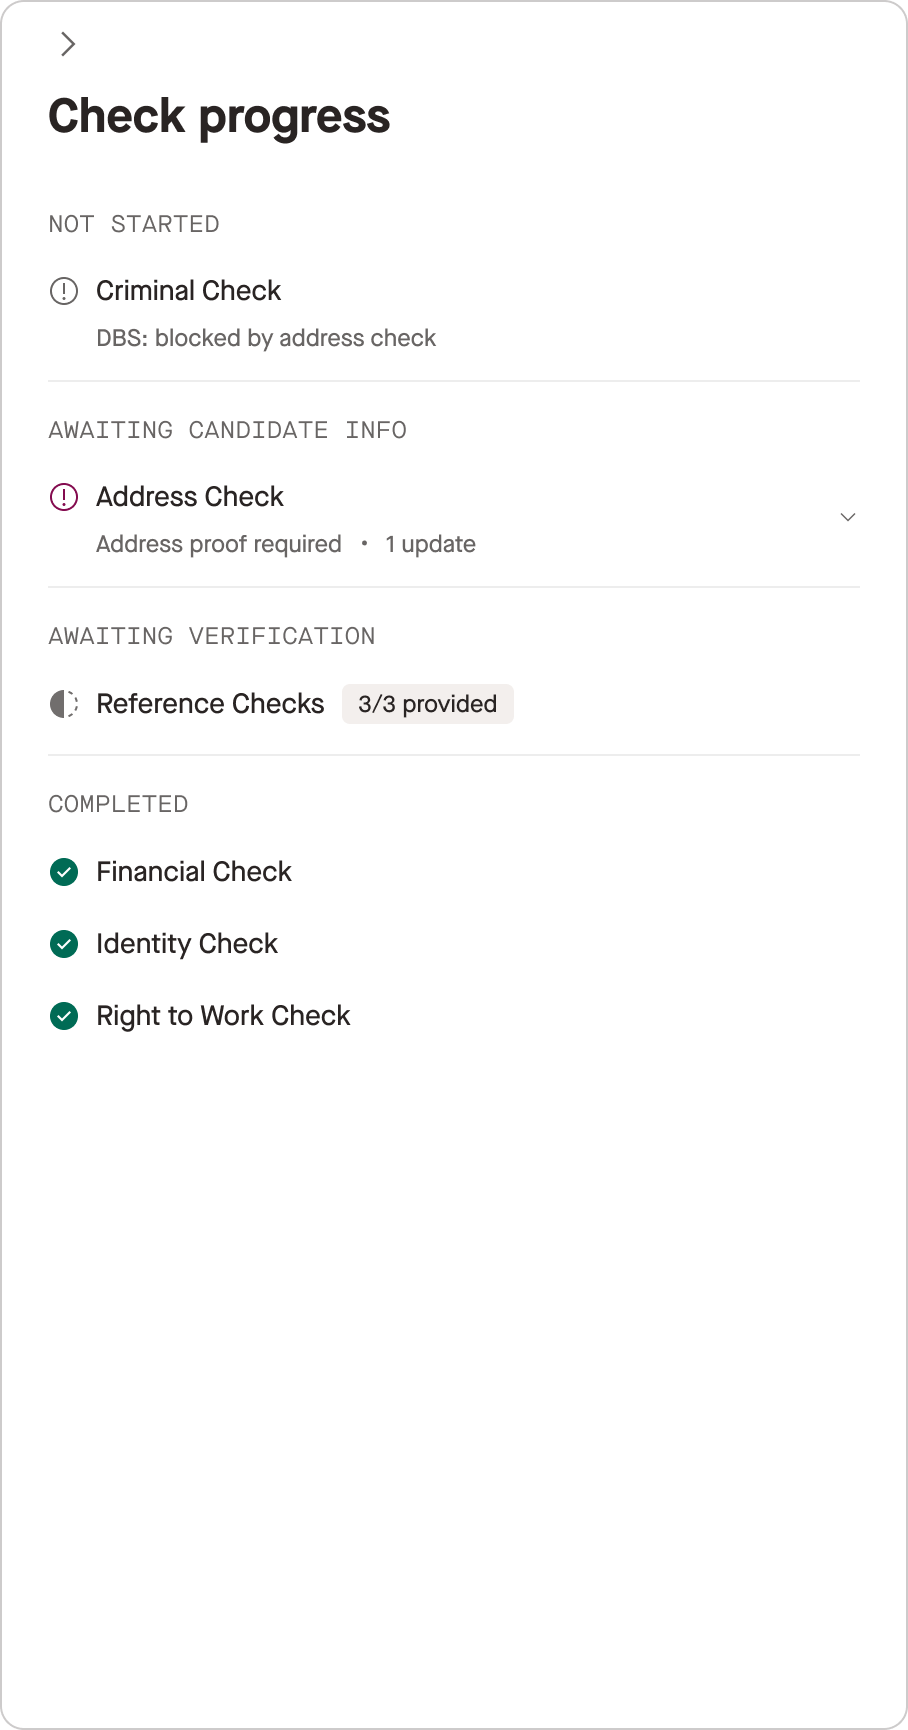Open the Criminal Check item
The image size is (908, 1730).
pos(188,291)
